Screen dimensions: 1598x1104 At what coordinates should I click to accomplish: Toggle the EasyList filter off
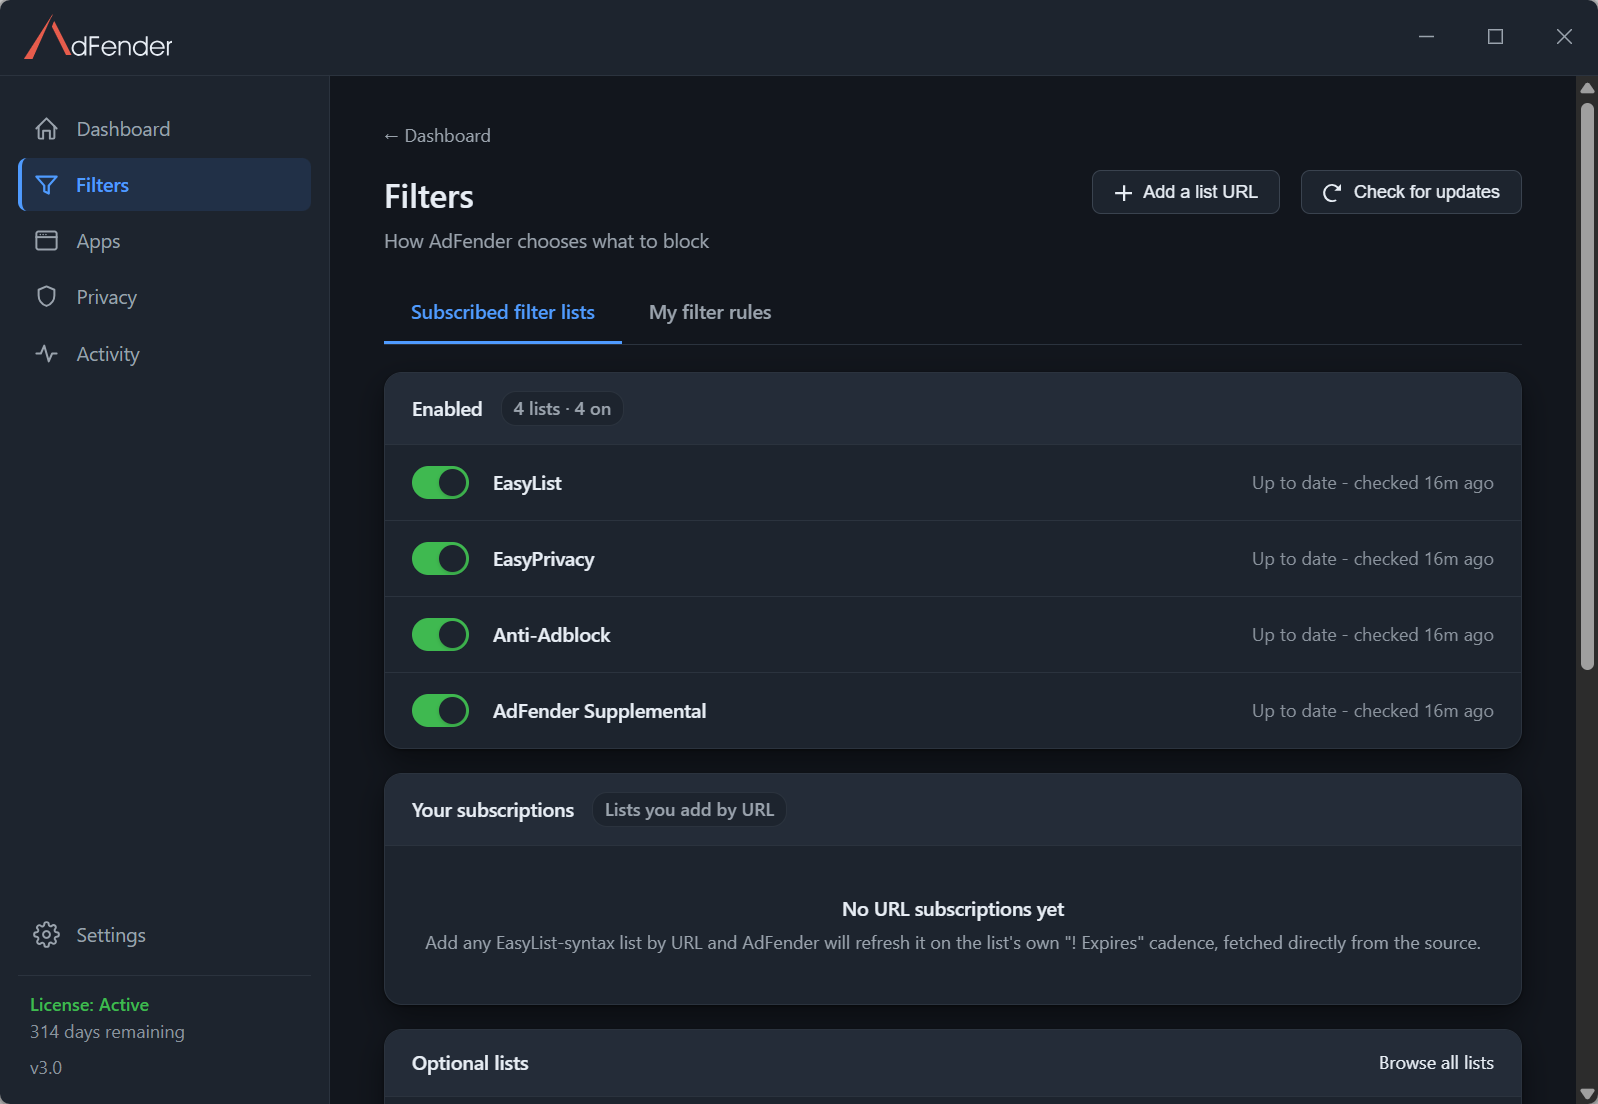(x=440, y=483)
